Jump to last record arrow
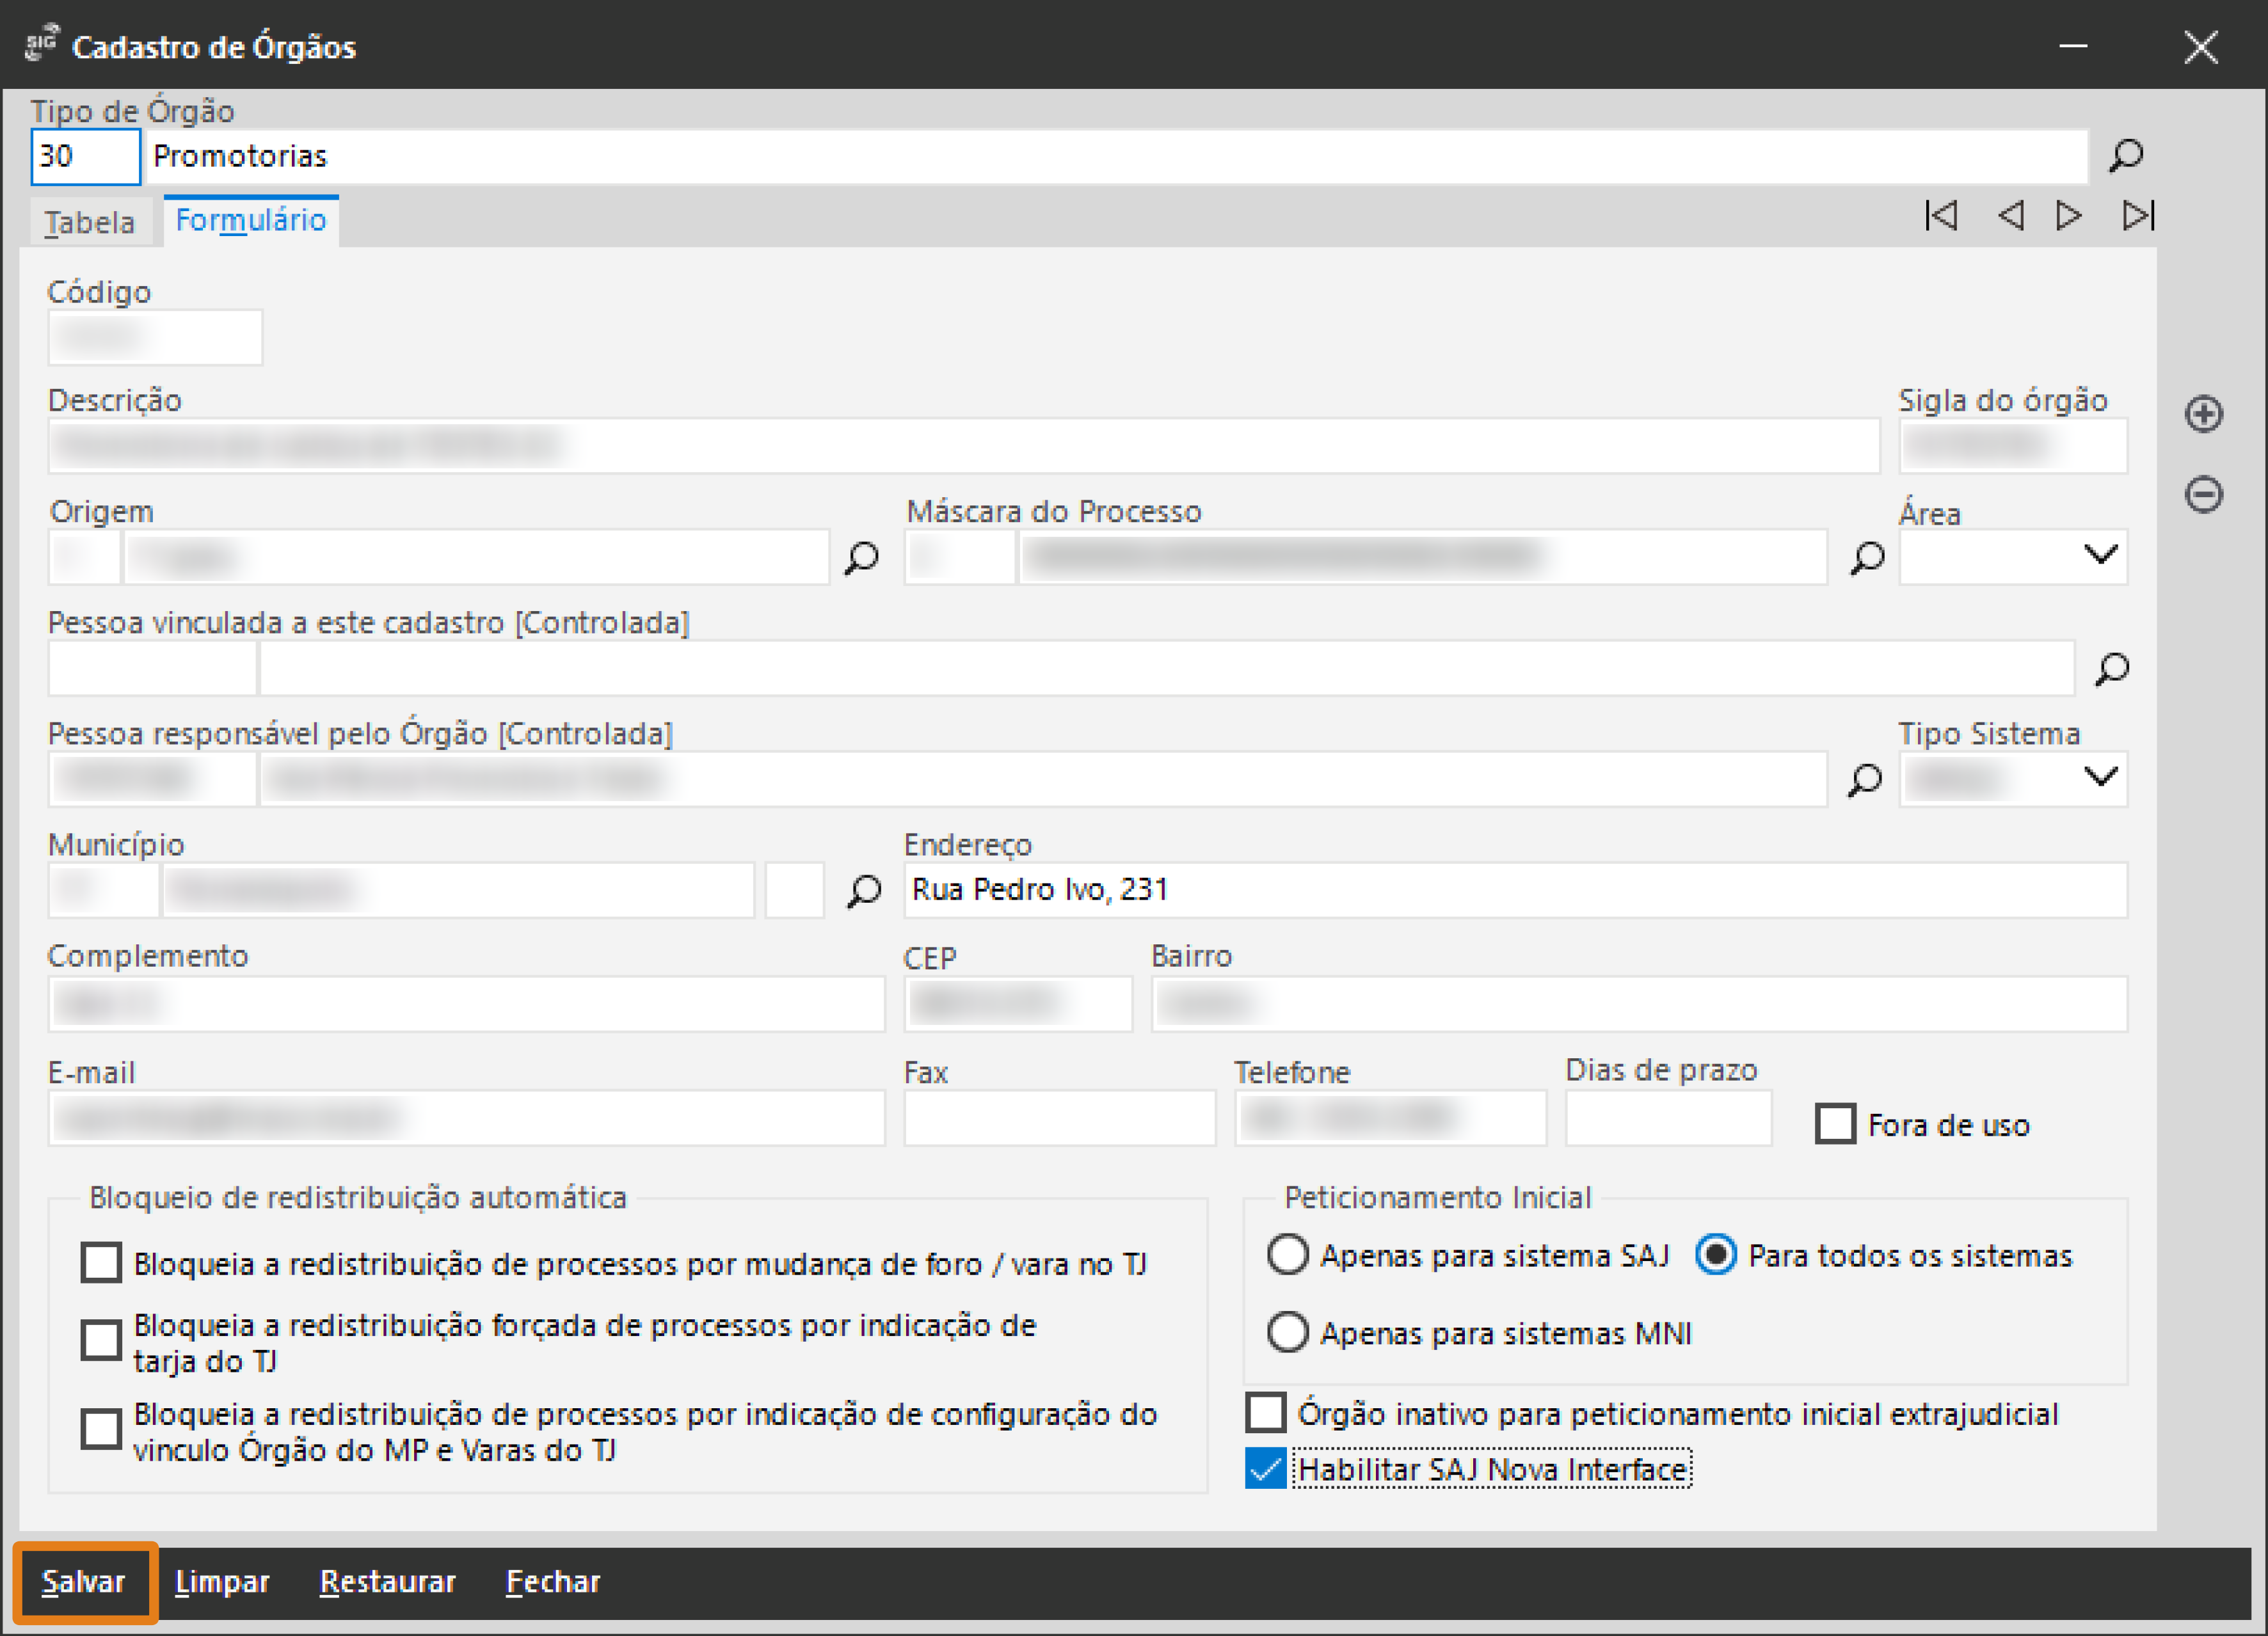The image size is (2268, 1636). click(2138, 215)
